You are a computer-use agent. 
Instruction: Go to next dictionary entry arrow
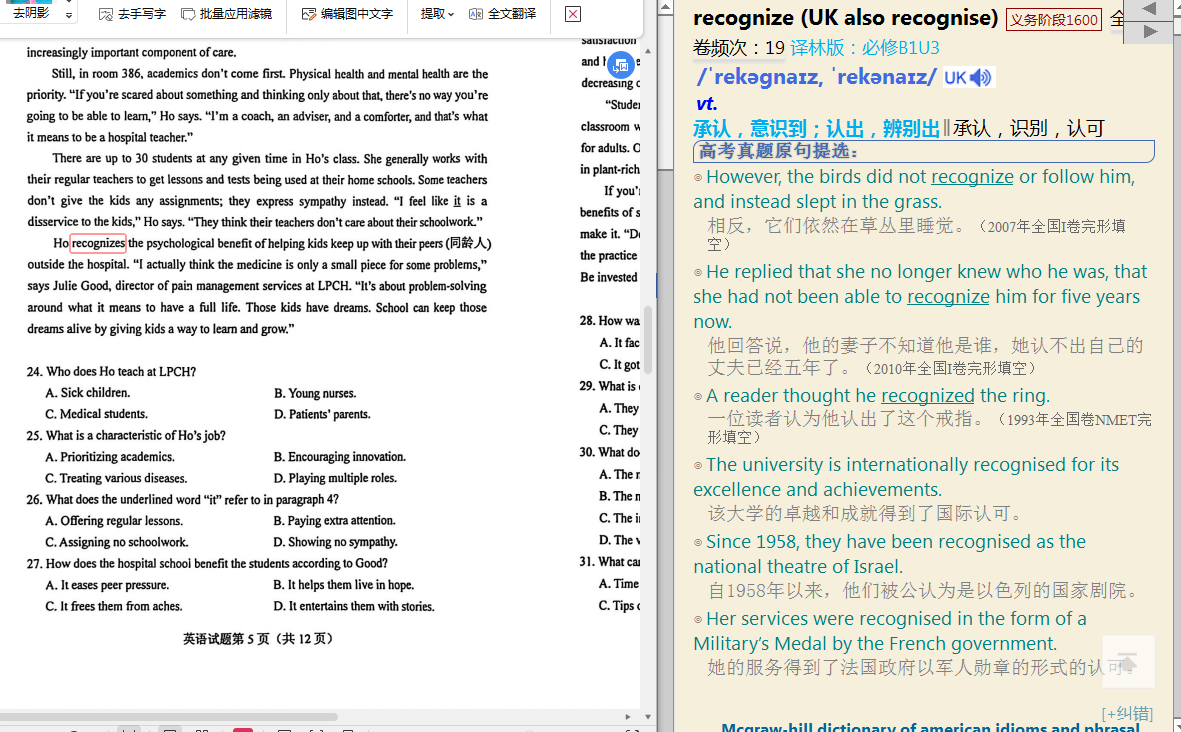pyautogui.click(x=1149, y=32)
